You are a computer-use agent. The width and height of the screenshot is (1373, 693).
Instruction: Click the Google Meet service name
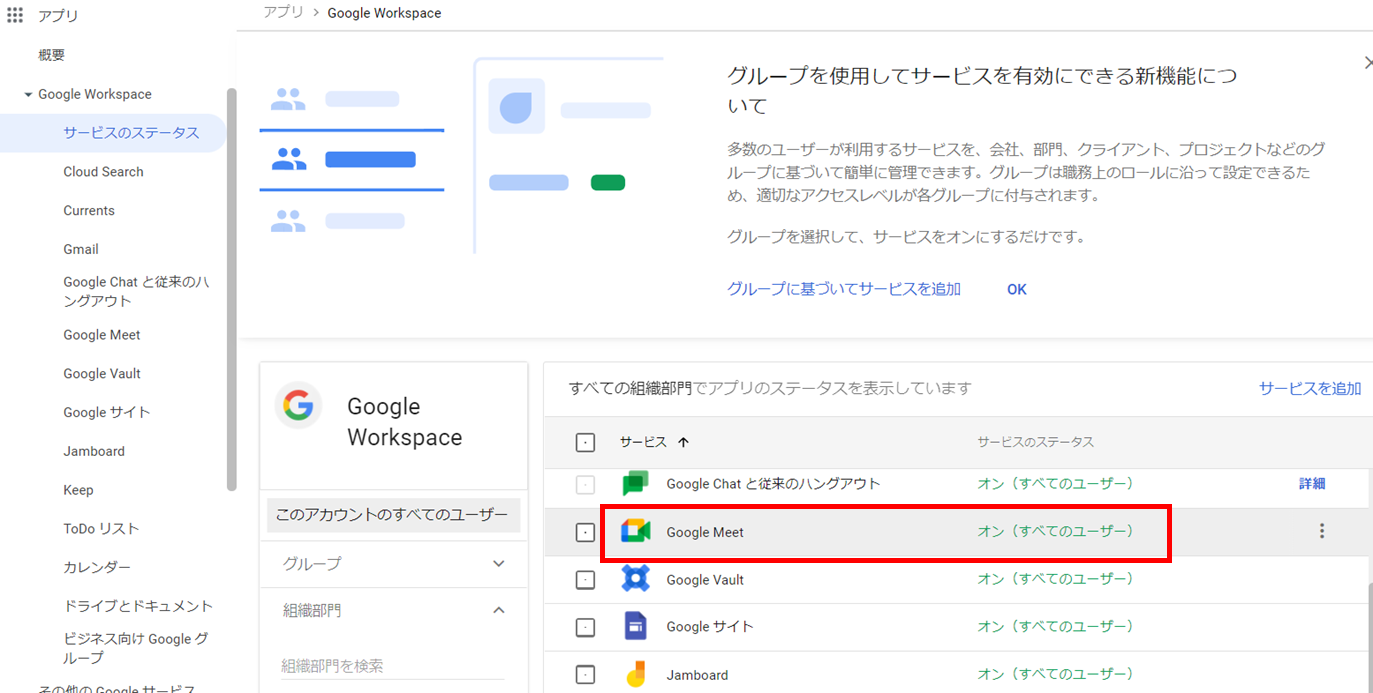(x=705, y=533)
